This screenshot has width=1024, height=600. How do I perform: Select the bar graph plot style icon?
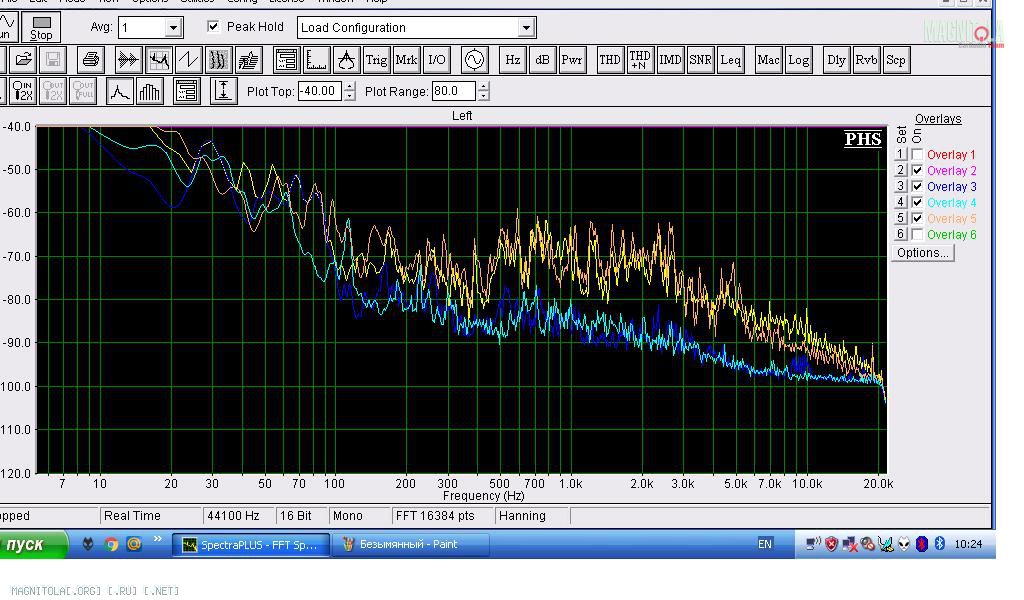150,91
